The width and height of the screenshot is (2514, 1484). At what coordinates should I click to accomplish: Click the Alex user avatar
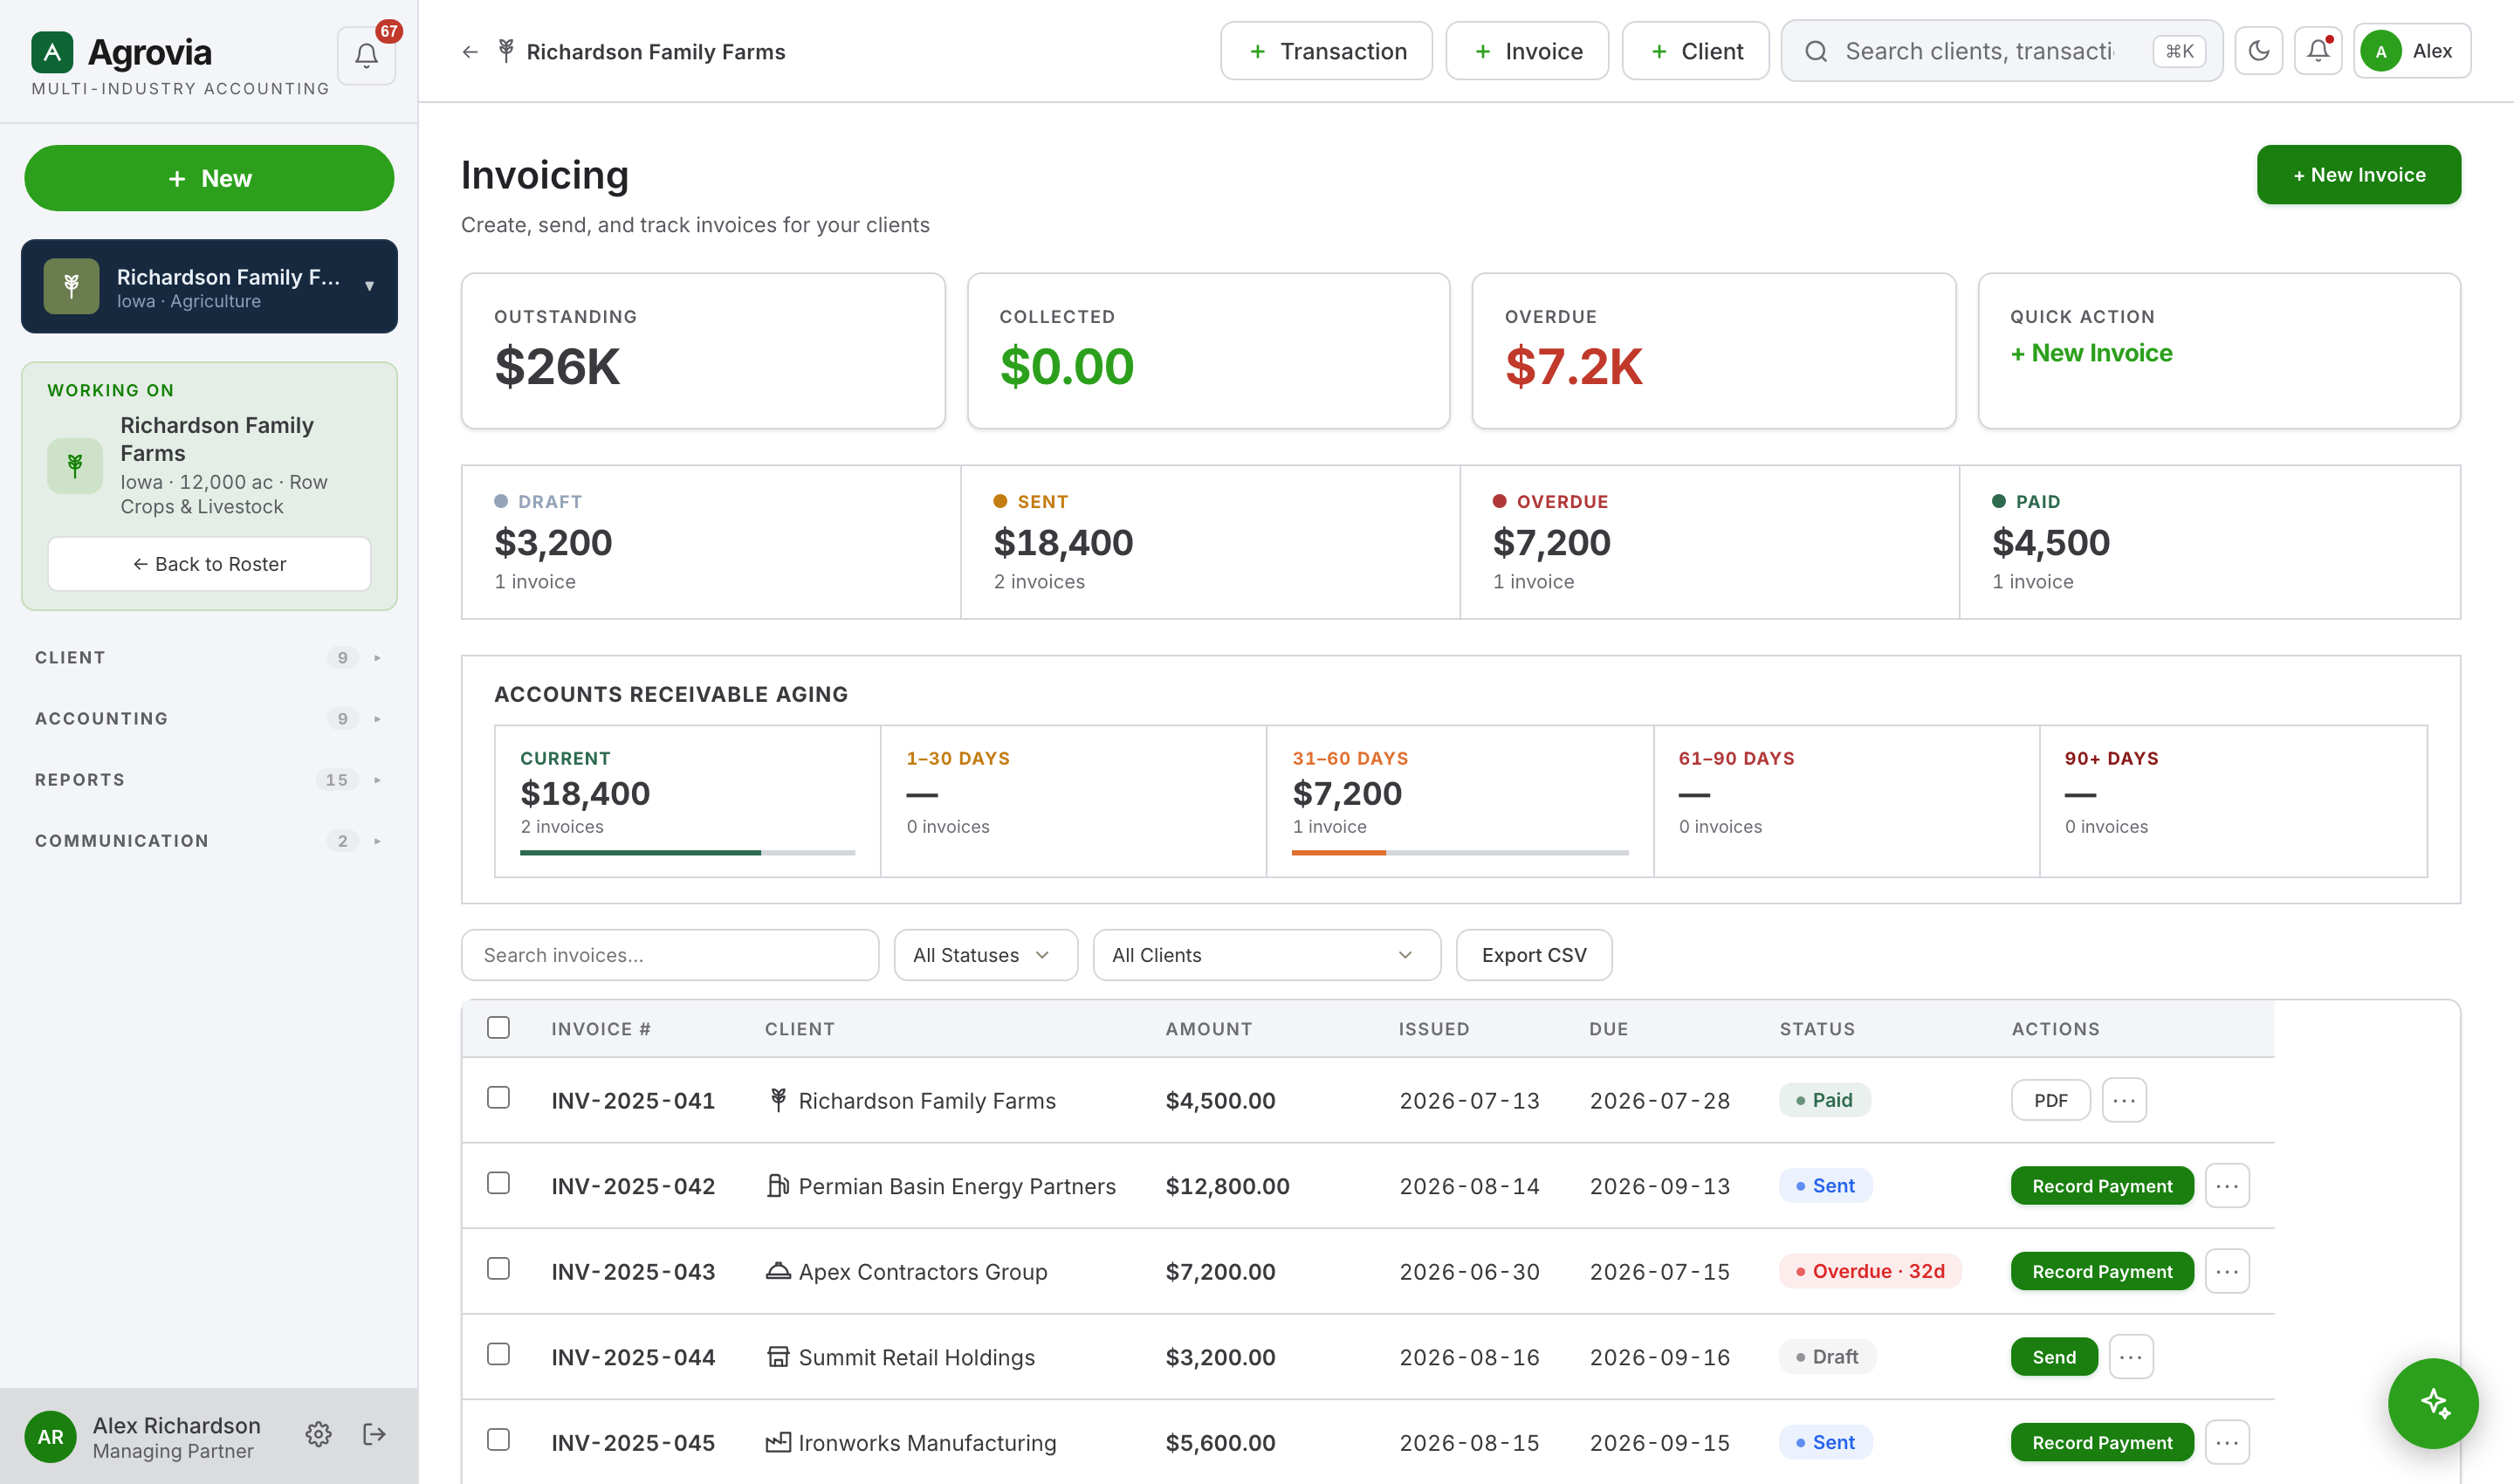[x=2380, y=52]
